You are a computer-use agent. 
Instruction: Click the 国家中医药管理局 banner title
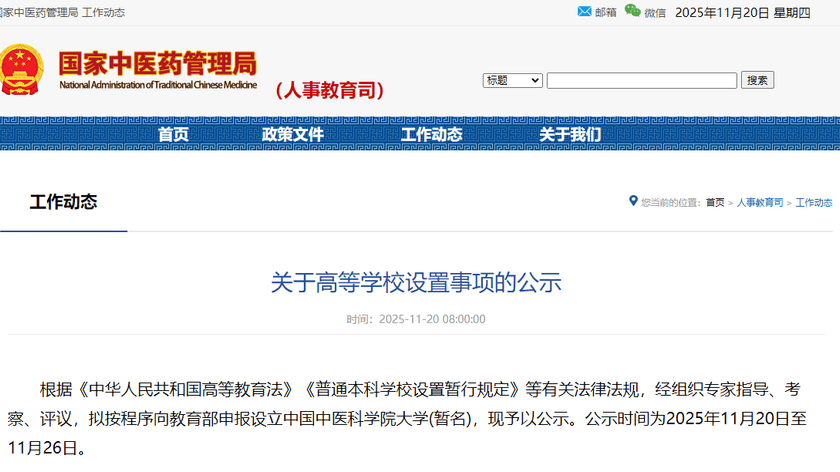pyautogui.click(x=157, y=63)
